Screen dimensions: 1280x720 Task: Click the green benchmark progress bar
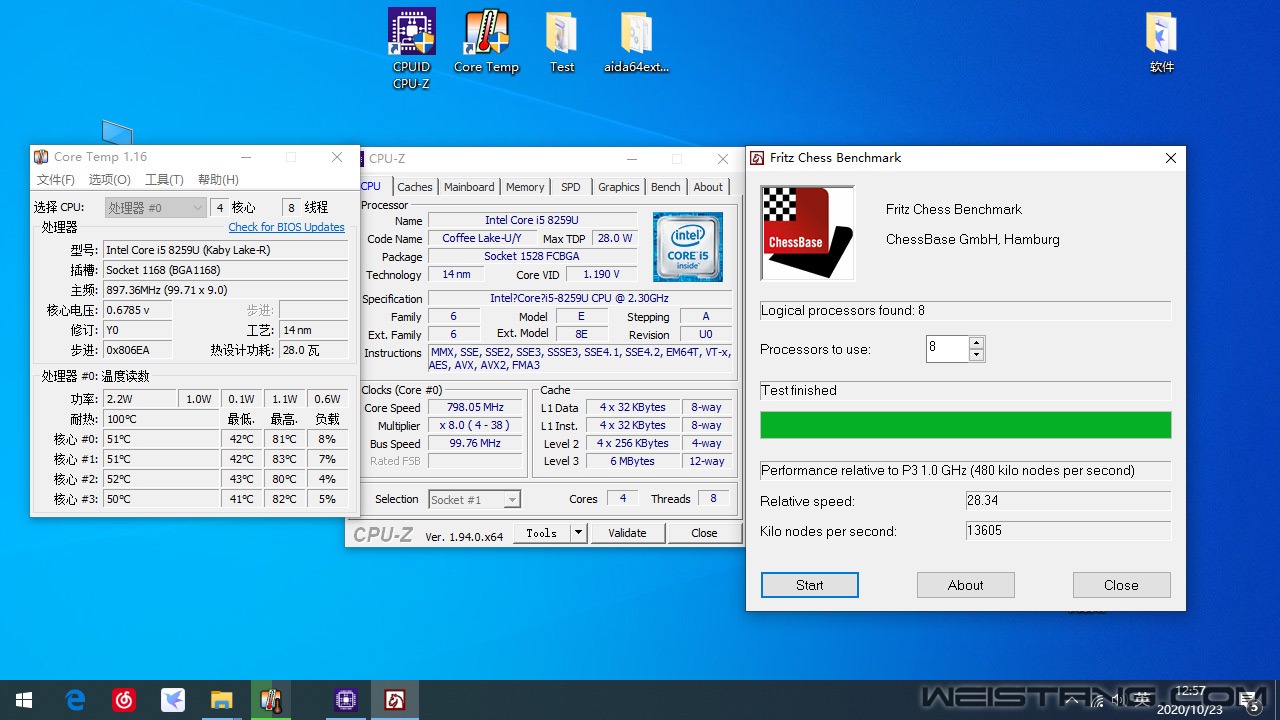(x=966, y=425)
